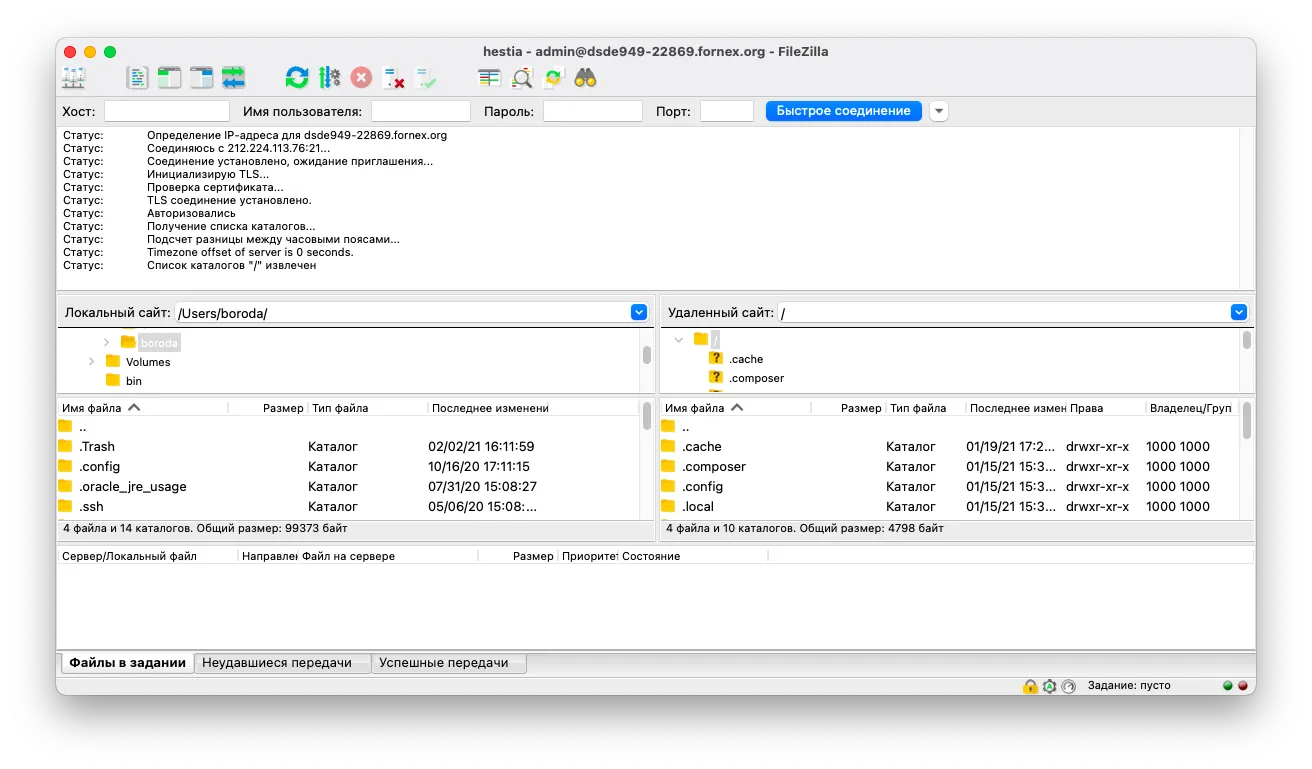
Task: Open the directory listing filters dialog
Action: [489, 77]
